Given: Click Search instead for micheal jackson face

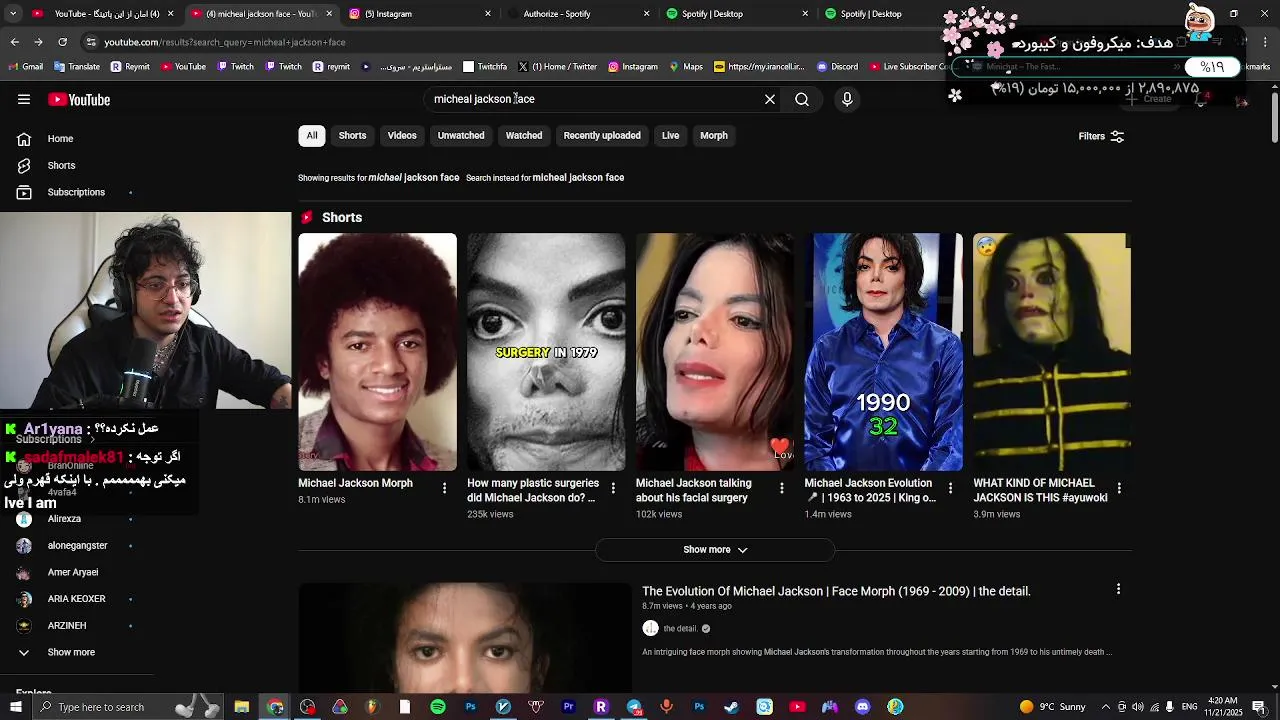Looking at the screenshot, I should pyautogui.click(x=545, y=178).
